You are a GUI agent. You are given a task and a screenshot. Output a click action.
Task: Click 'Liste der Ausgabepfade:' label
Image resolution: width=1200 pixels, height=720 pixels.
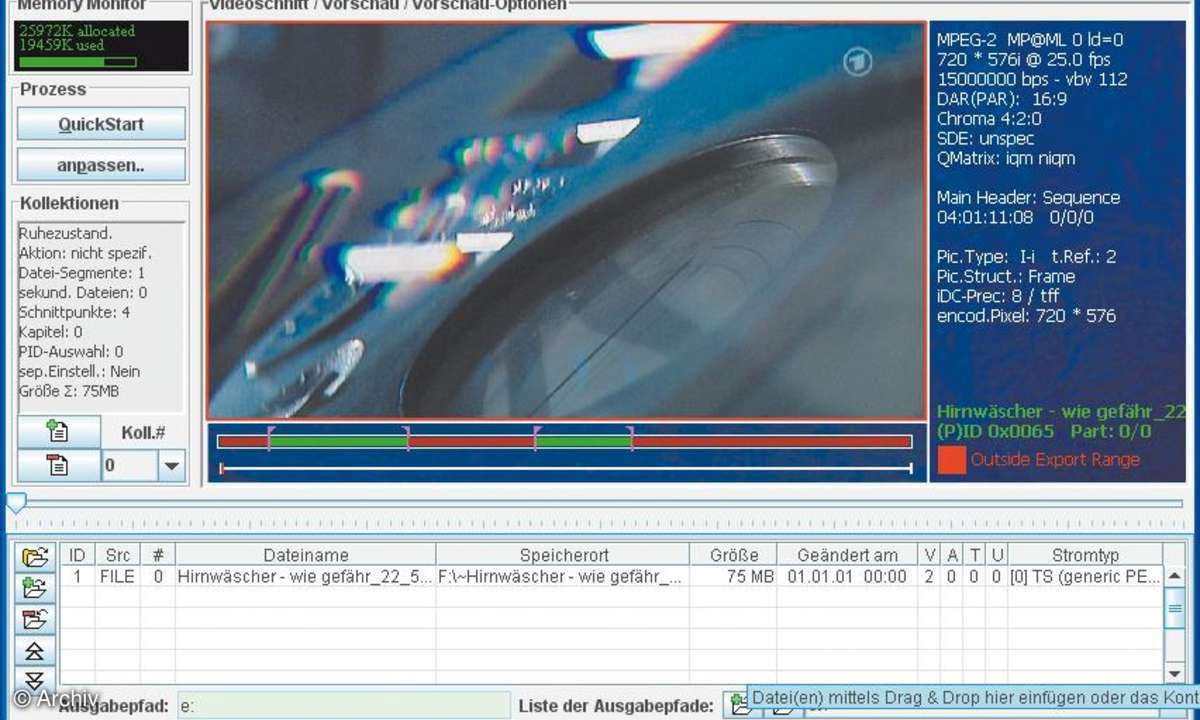(616, 706)
